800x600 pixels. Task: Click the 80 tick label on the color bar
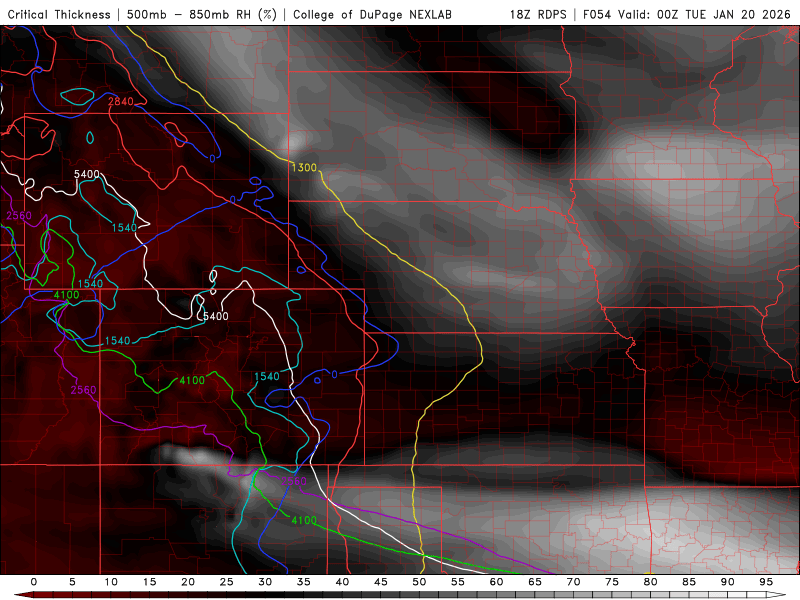pos(651,582)
